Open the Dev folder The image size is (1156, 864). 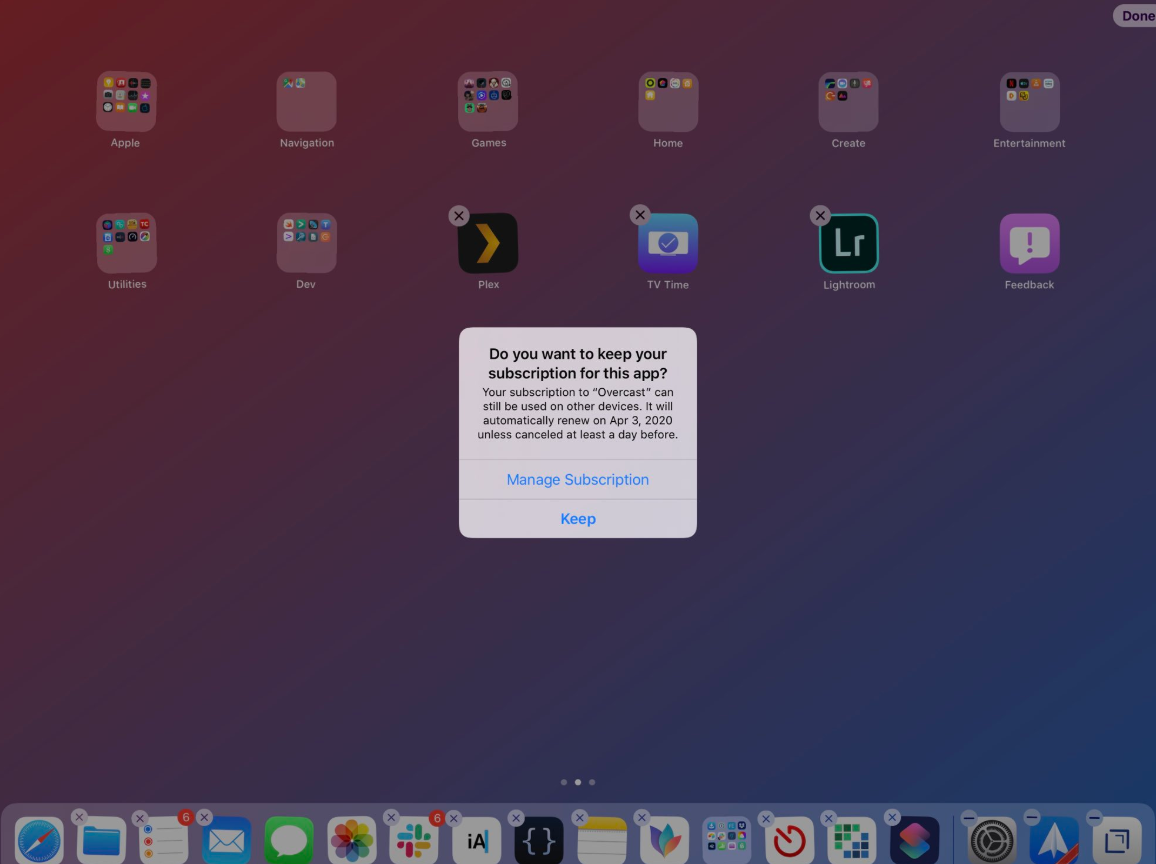pyautogui.click(x=307, y=243)
